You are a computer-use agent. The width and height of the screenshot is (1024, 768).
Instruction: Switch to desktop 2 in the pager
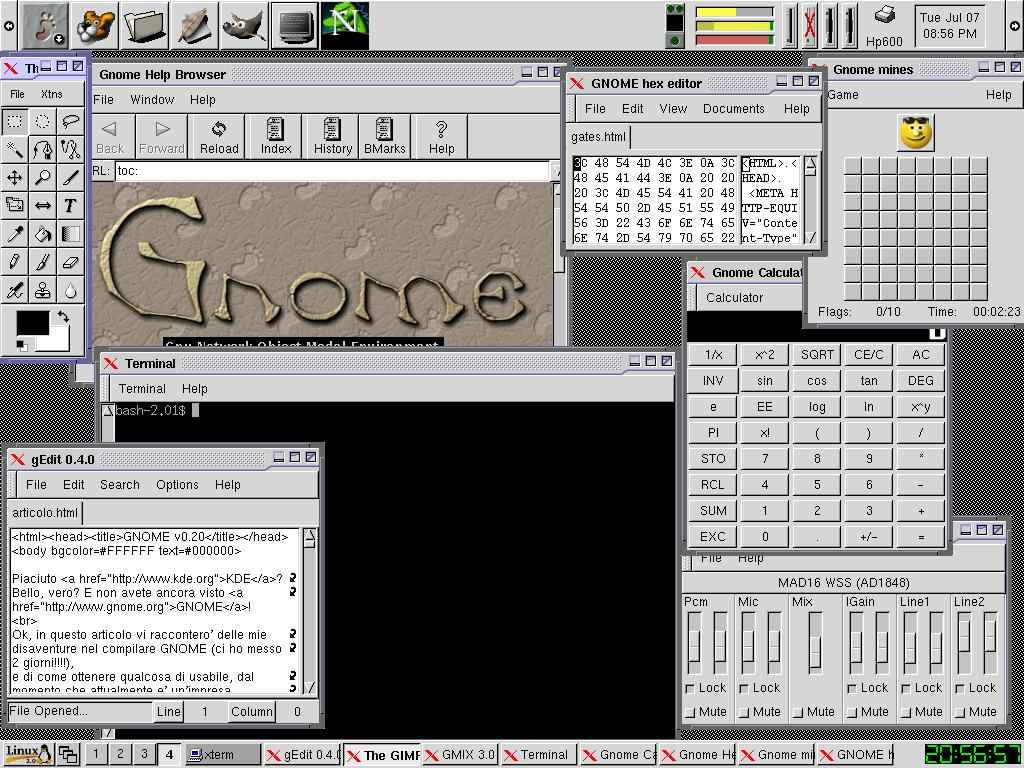[120, 755]
